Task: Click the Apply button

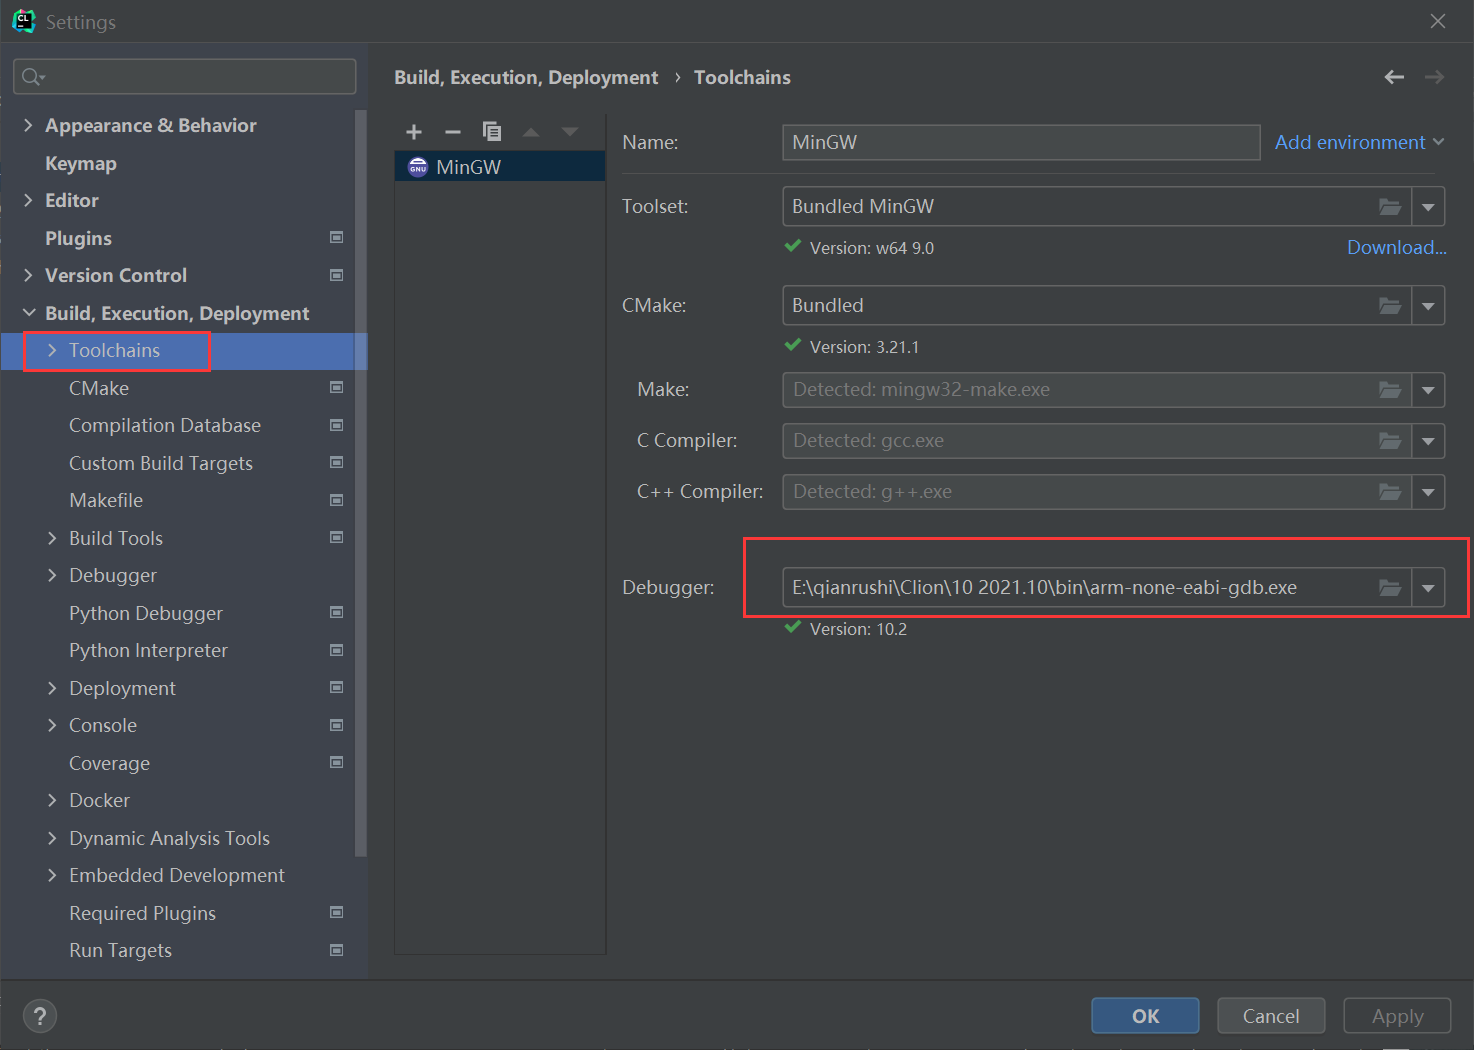Action: coord(1397,1016)
